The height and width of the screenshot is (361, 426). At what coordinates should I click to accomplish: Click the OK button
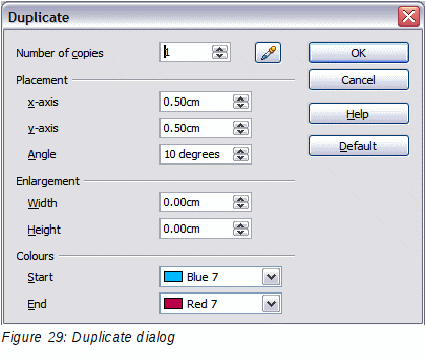(x=359, y=53)
